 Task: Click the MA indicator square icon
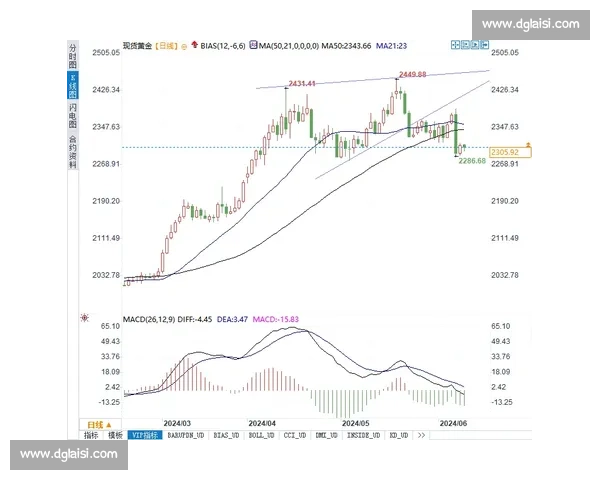[x=254, y=45]
